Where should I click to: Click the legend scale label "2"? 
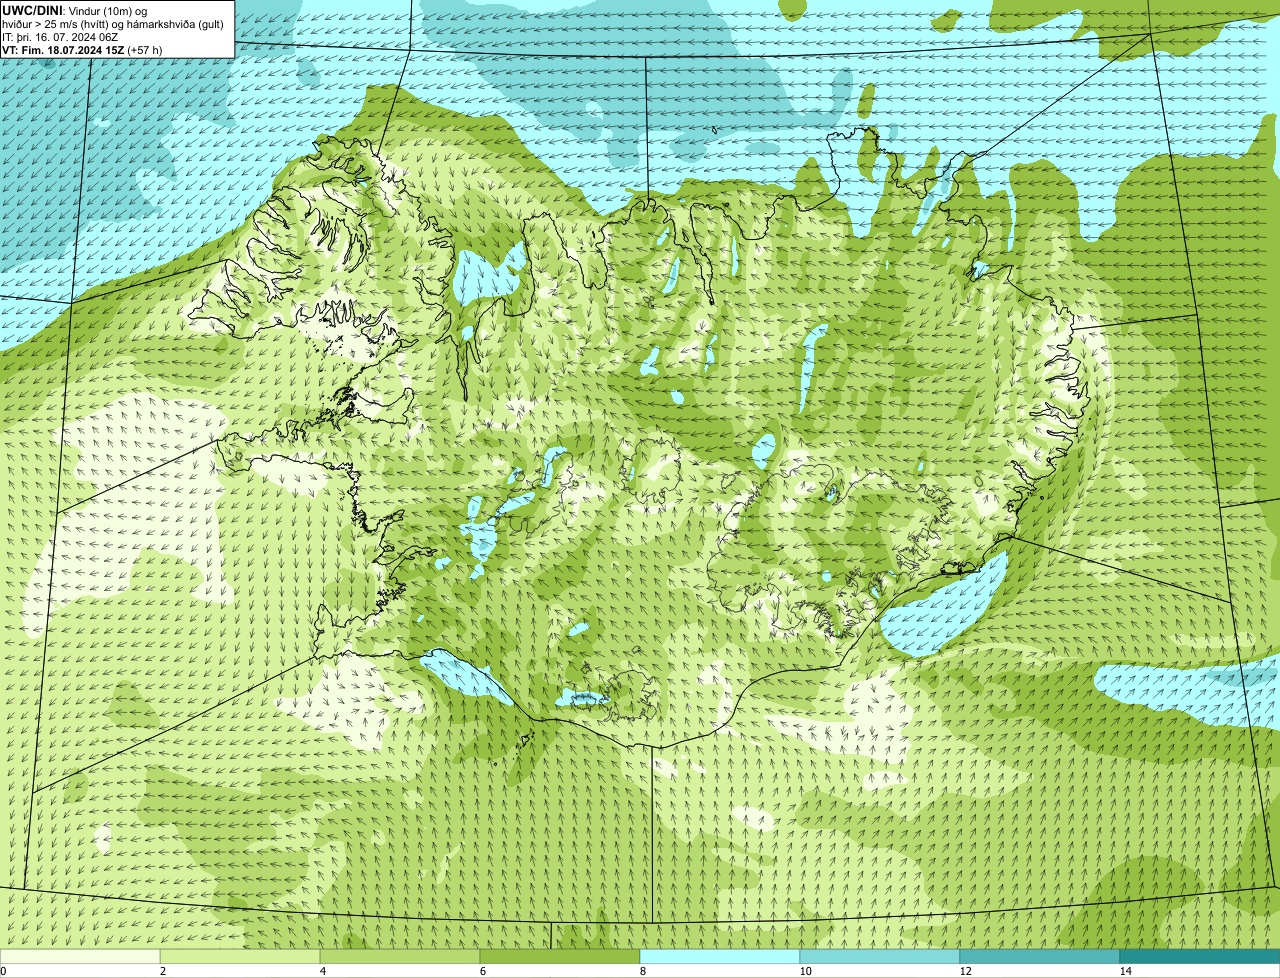pyautogui.click(x=162, y=971)
